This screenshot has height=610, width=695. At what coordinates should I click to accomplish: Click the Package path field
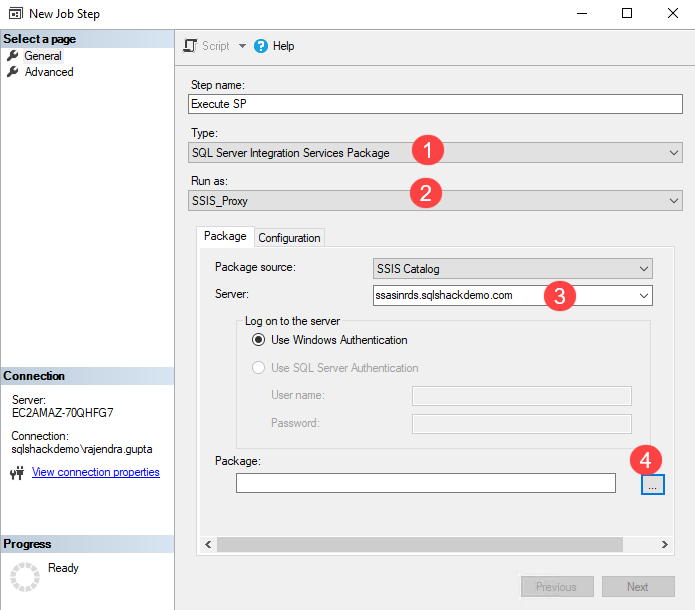pyautogui.click(x=426, y=483)
